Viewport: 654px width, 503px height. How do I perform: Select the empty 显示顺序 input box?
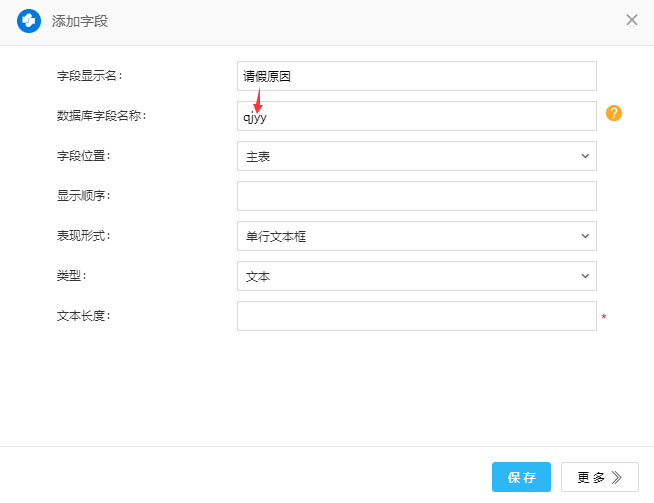pos(416,196)
